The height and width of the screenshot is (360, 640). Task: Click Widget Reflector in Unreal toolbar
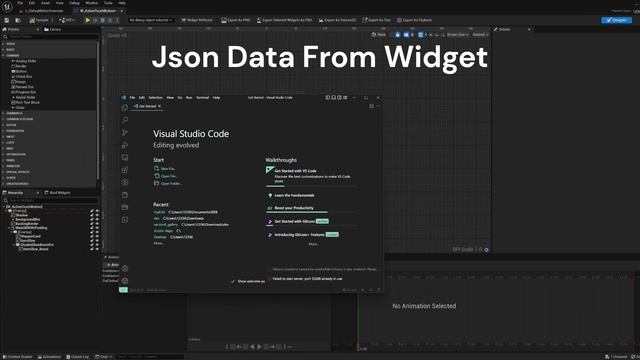197,20
